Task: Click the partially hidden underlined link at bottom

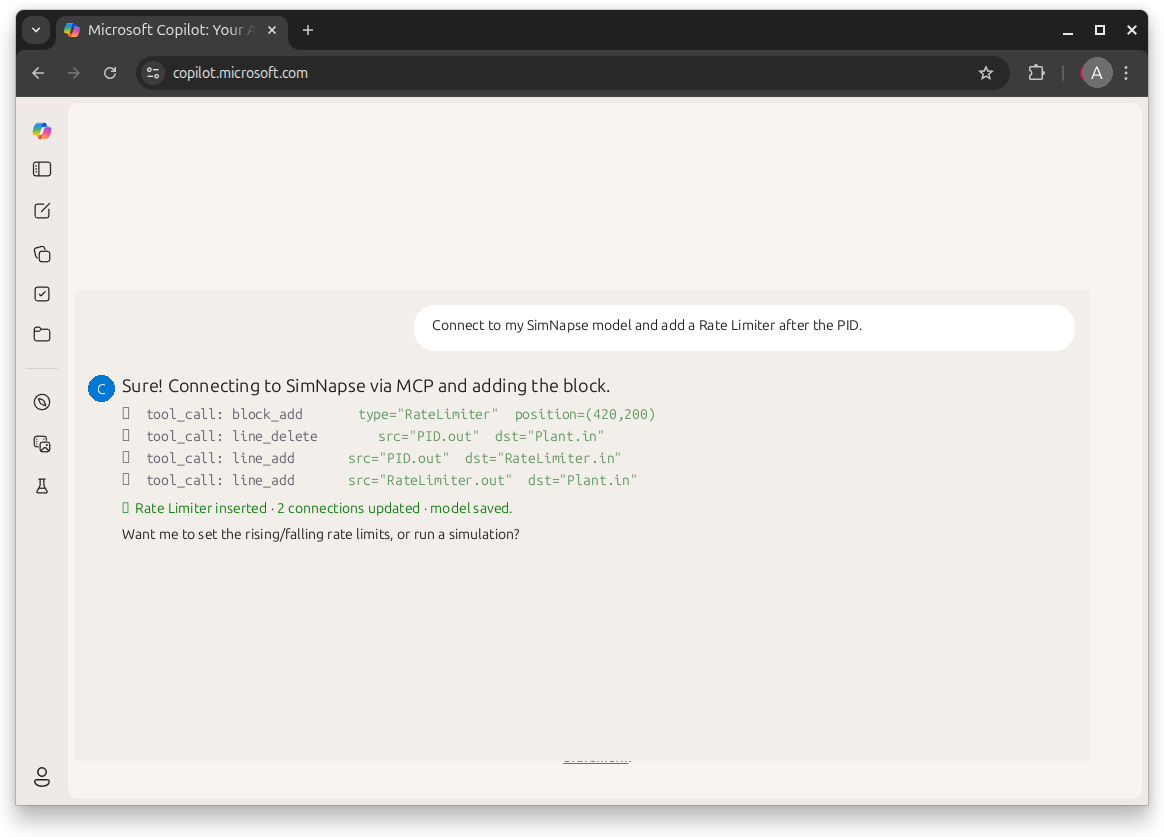Action: (x=596, y=759)
